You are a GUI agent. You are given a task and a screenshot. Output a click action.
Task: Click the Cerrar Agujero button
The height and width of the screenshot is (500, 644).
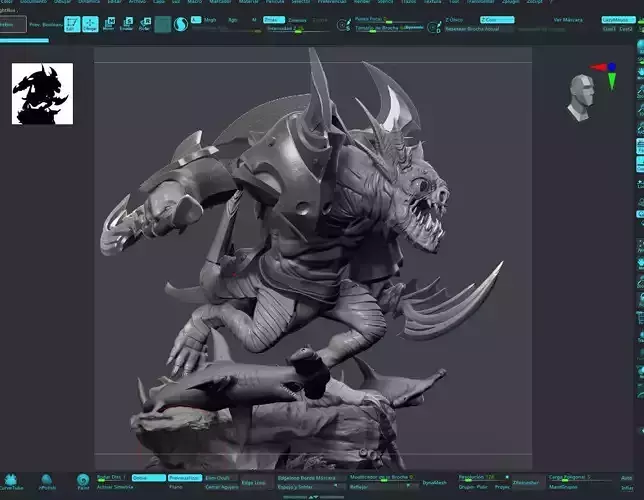tap(221, 487)
